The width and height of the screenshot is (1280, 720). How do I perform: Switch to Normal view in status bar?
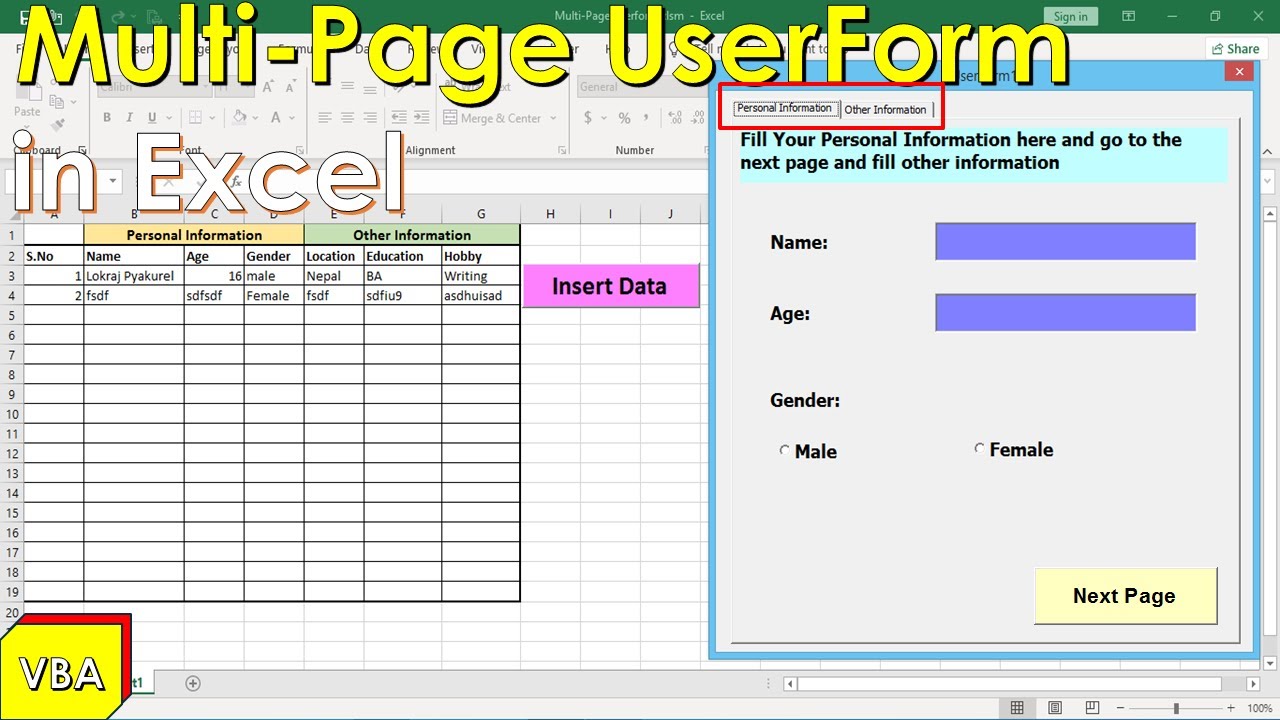[1017, 708]
